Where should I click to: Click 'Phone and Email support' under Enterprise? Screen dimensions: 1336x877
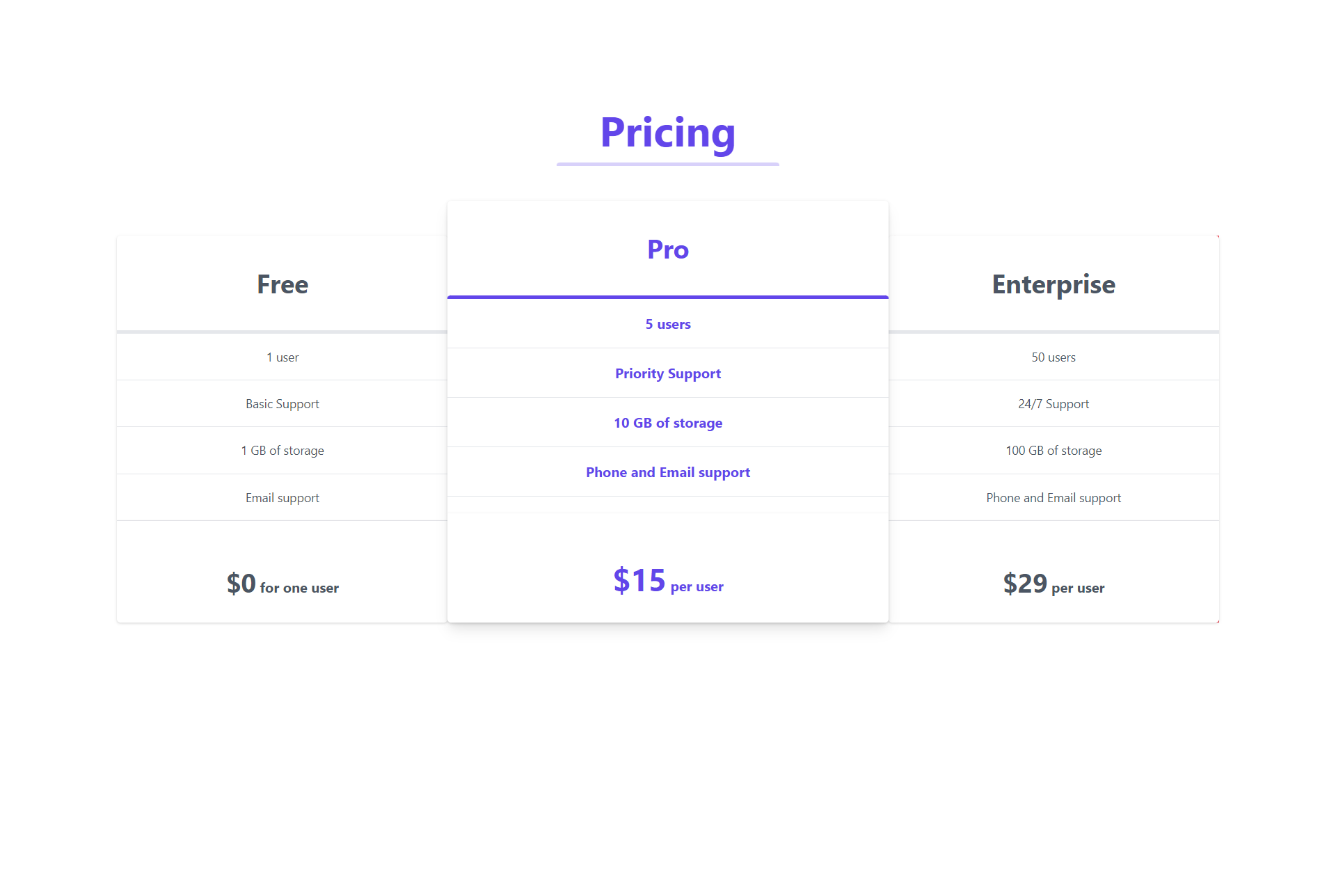click(1053, 497)
